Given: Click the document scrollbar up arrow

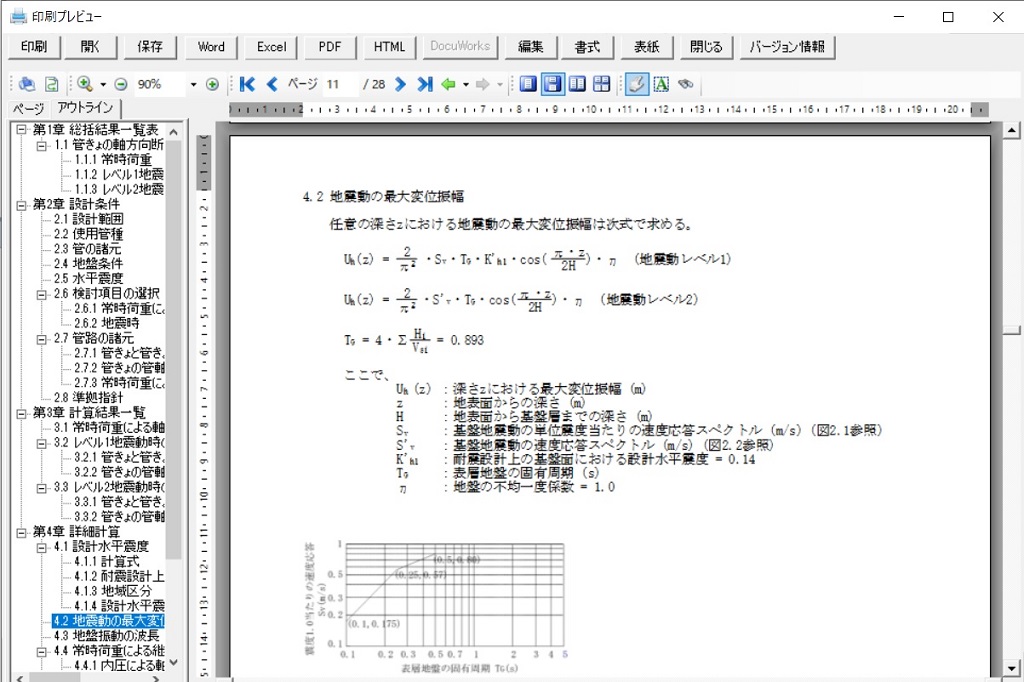Looking at the screenshot, I should (1012, 130).
